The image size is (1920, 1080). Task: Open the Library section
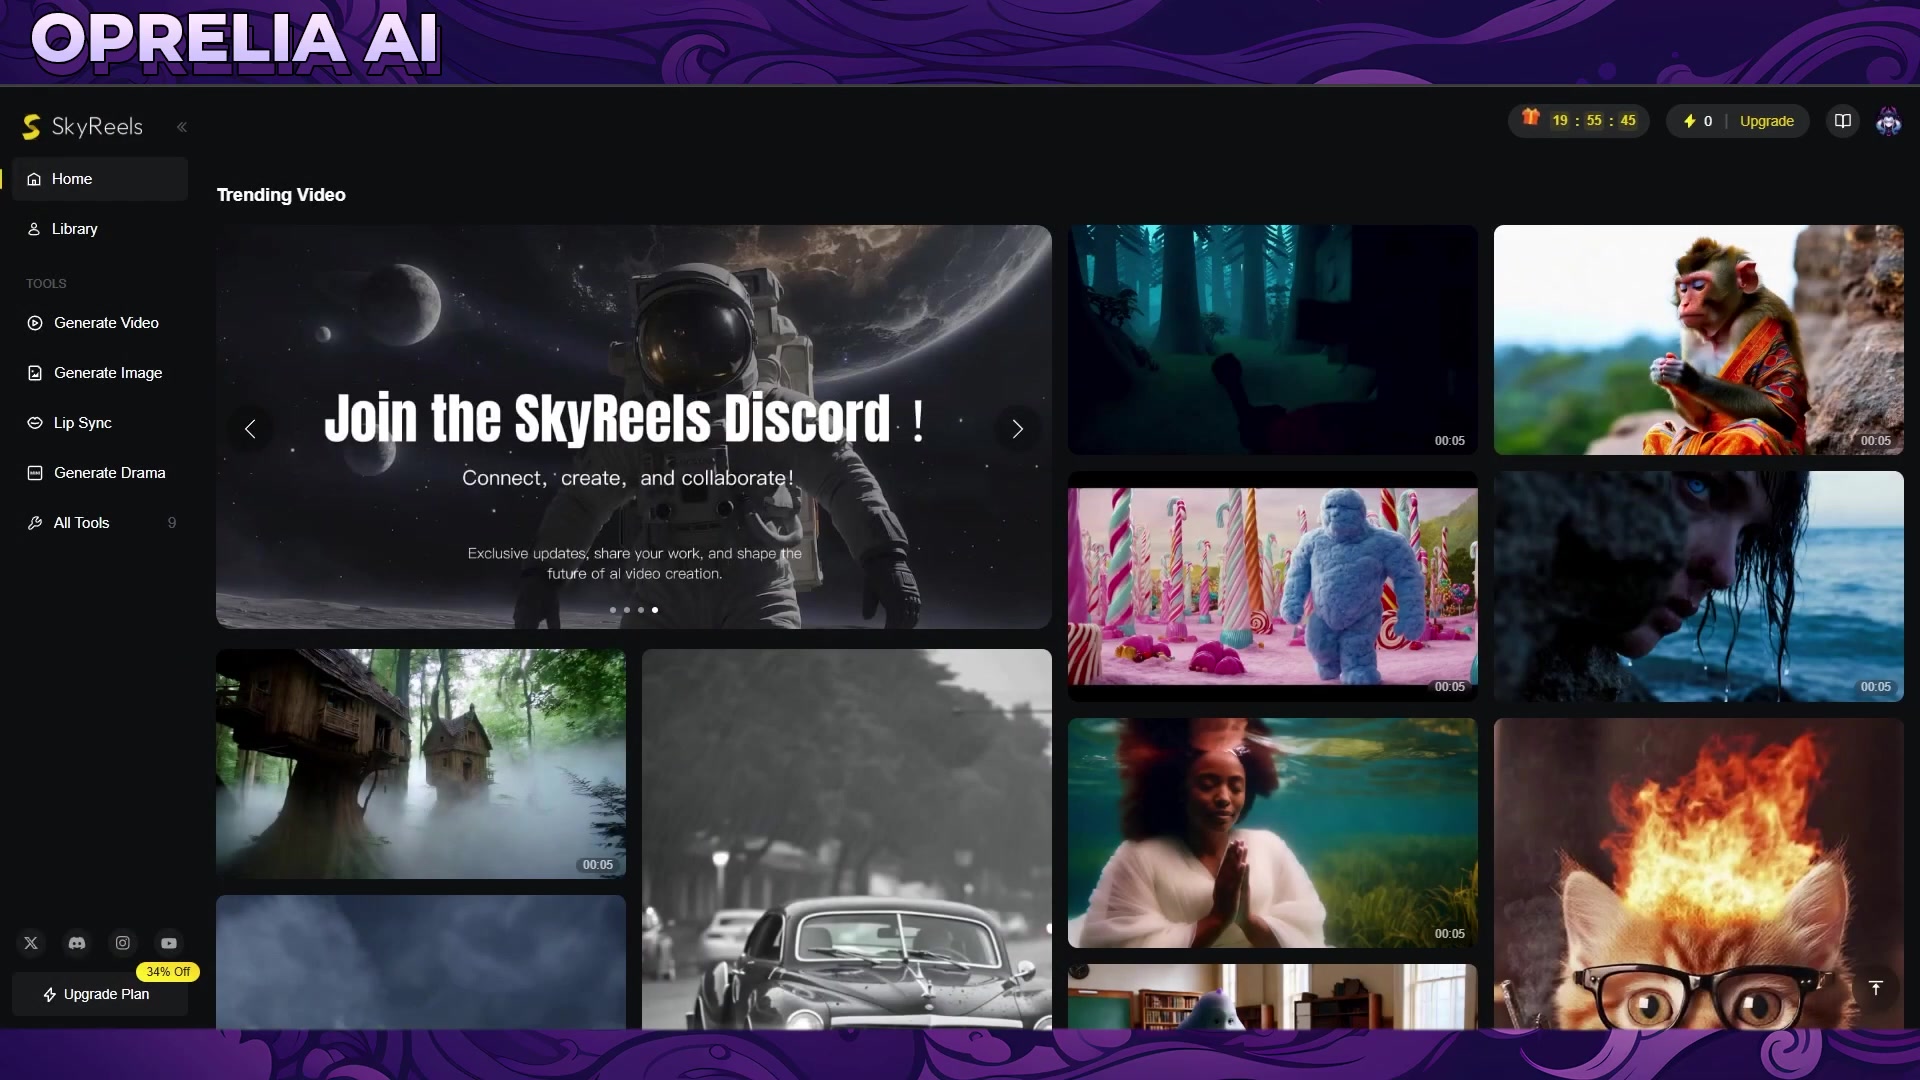point(100,229)
